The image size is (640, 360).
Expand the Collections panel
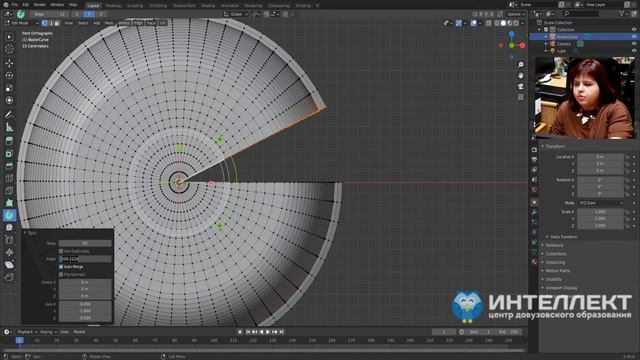click(556, 254)
